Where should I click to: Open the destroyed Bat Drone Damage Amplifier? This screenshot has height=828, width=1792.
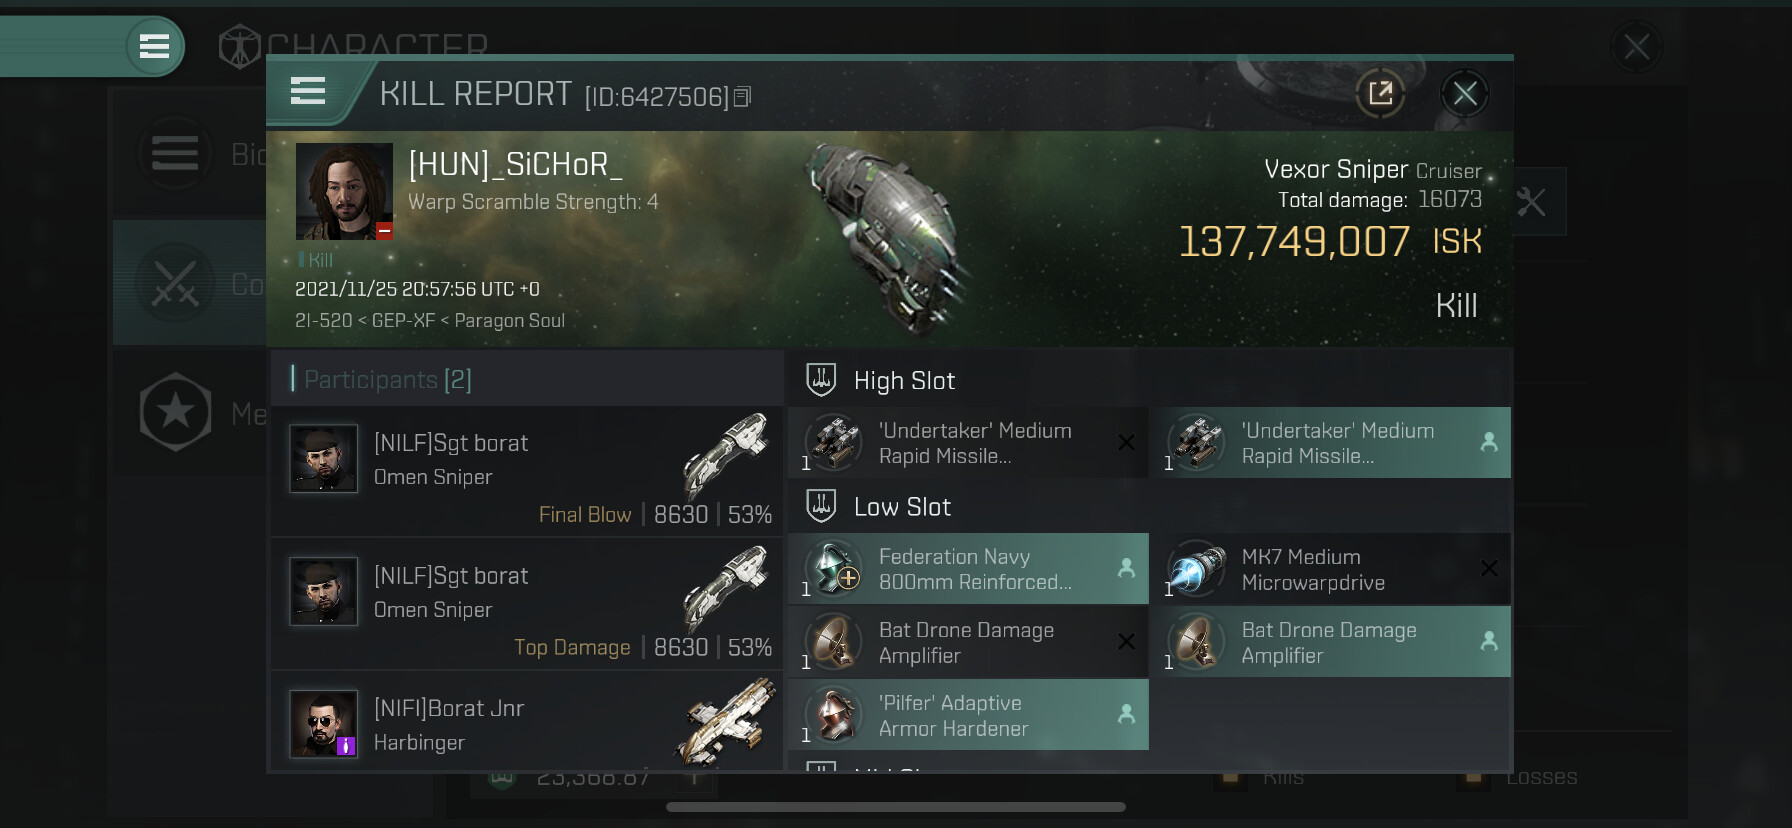968,642
